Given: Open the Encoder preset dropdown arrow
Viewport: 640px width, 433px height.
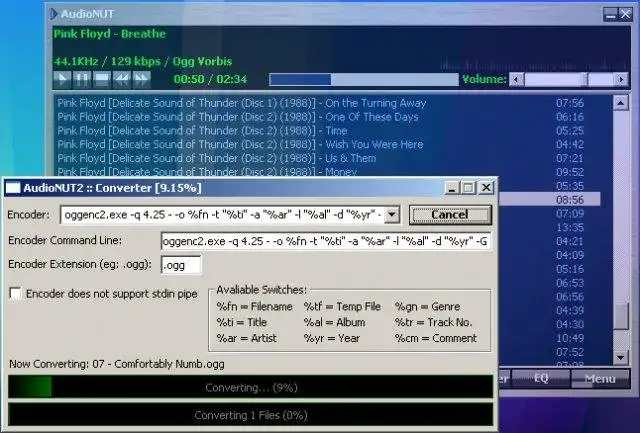Looking at the screenshot, I should (392, 215).
